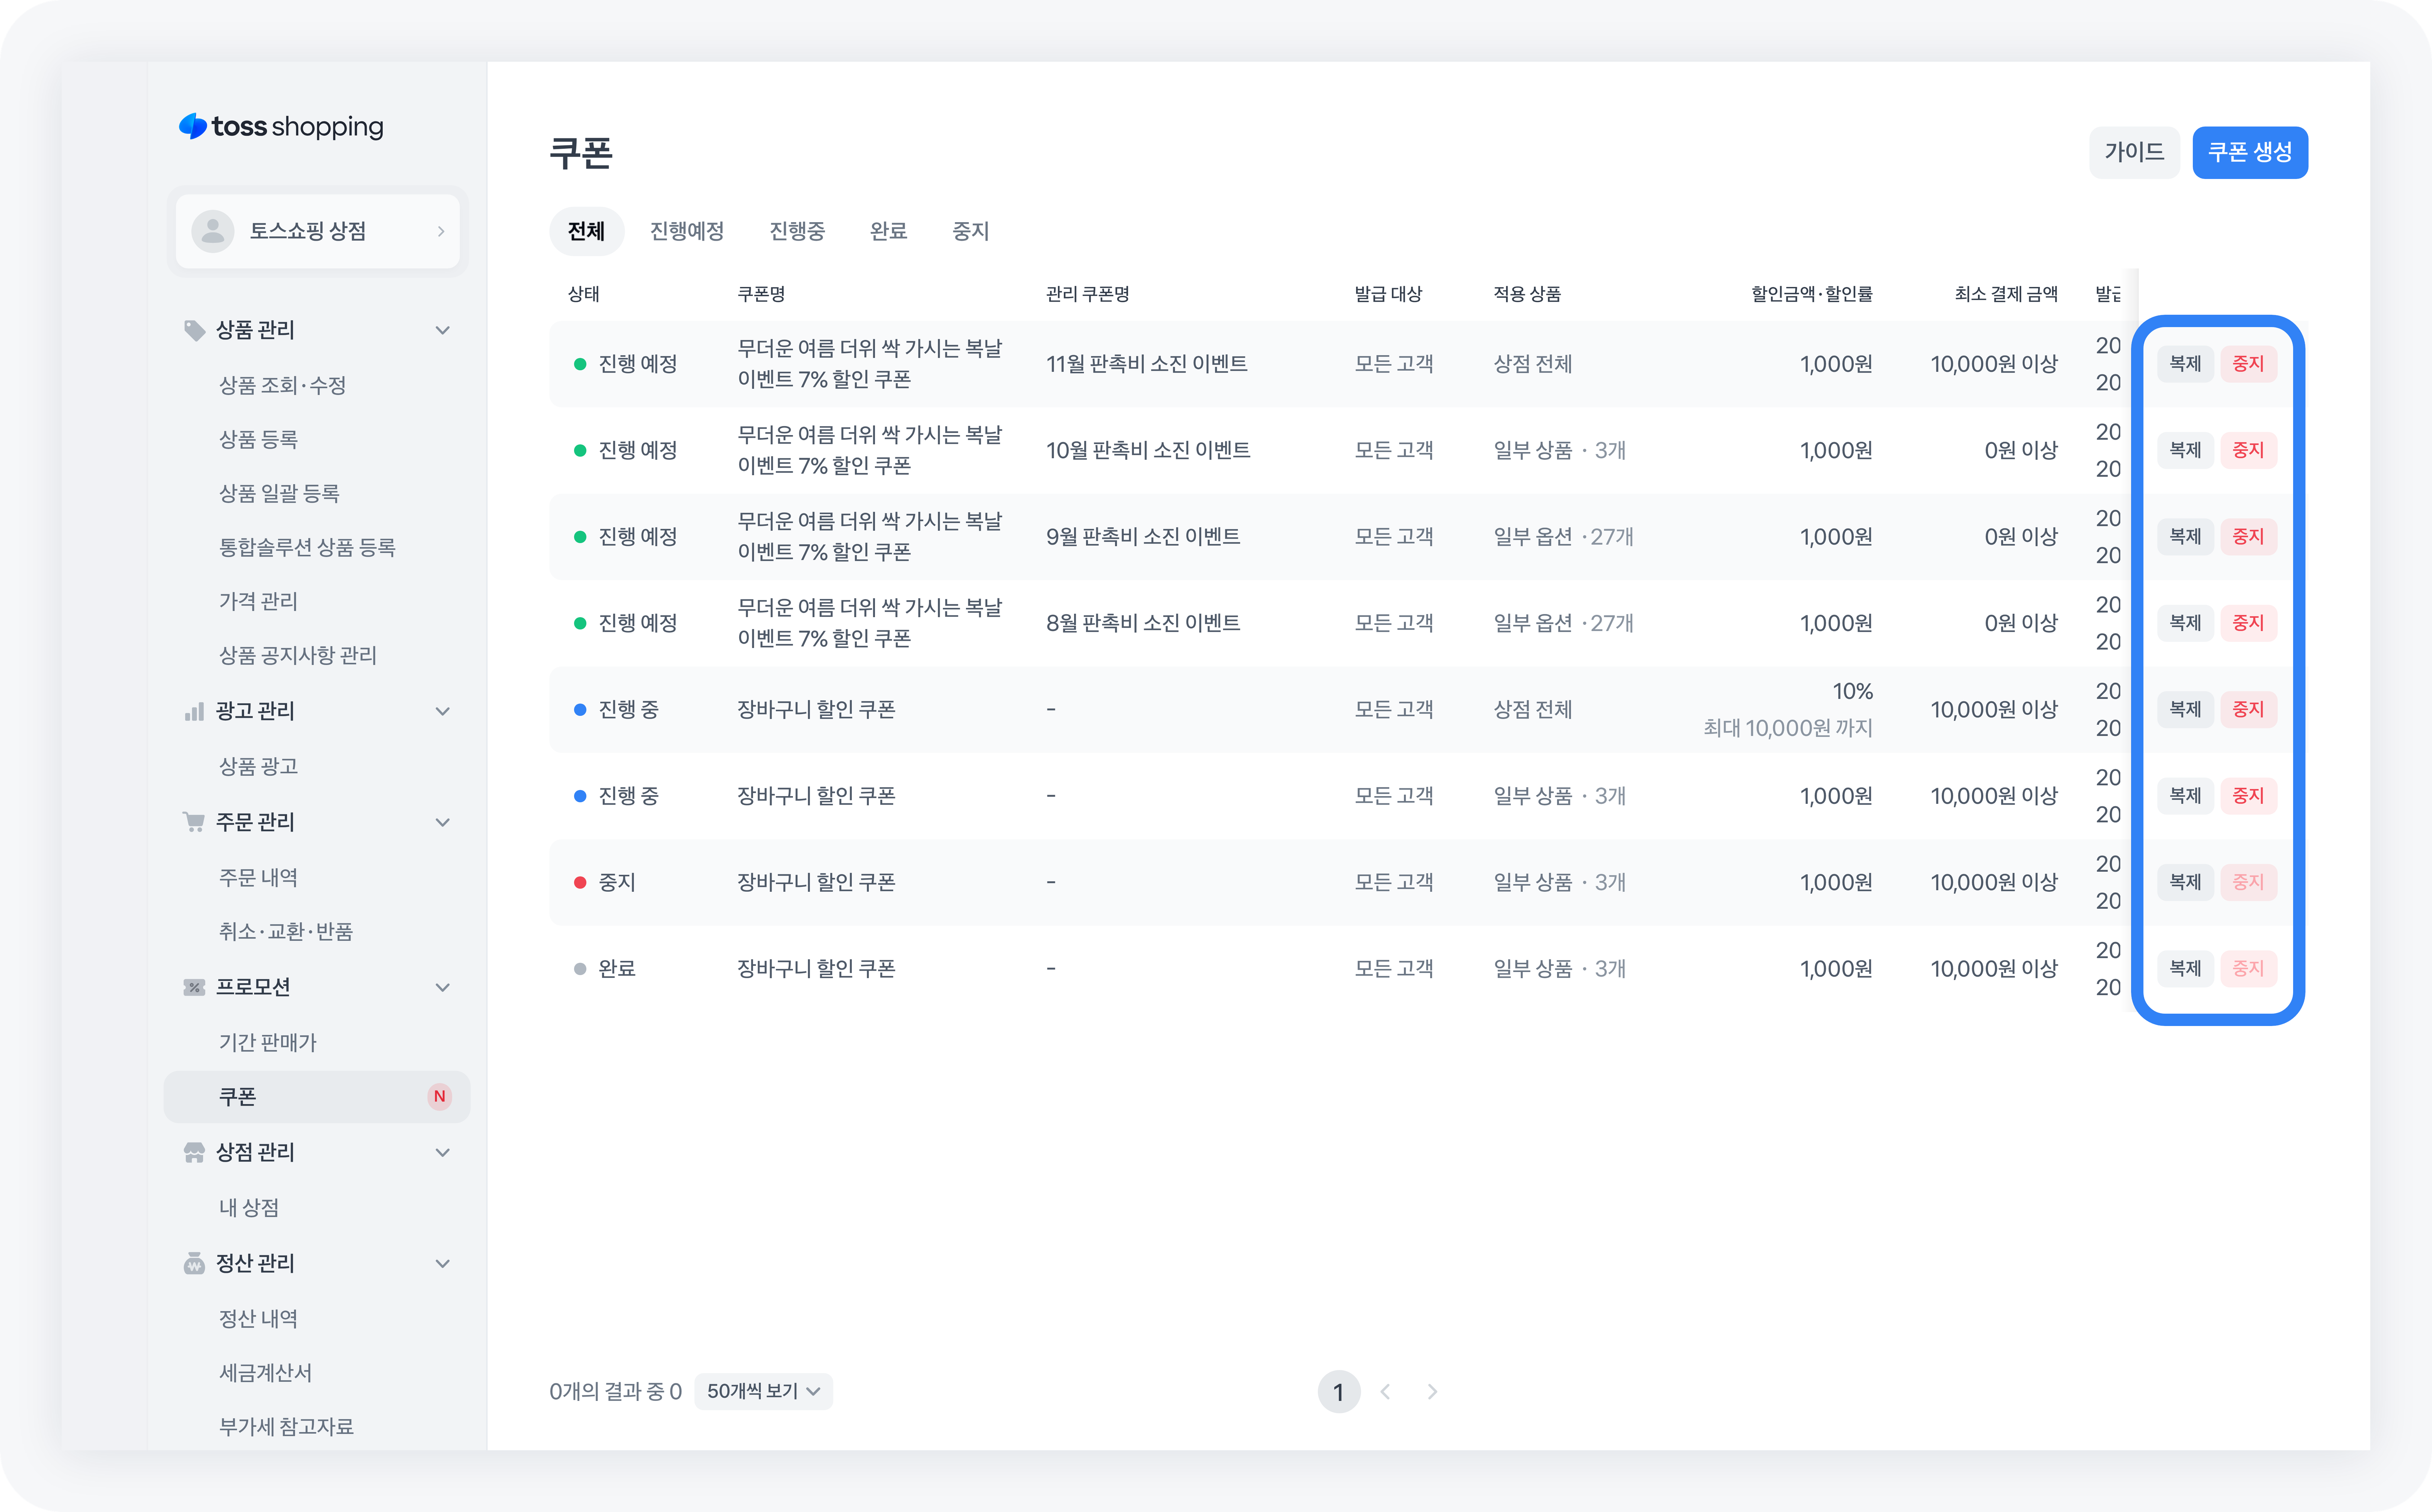Collapse the 상품 관리 section chevron

click(x=442, y=330)
